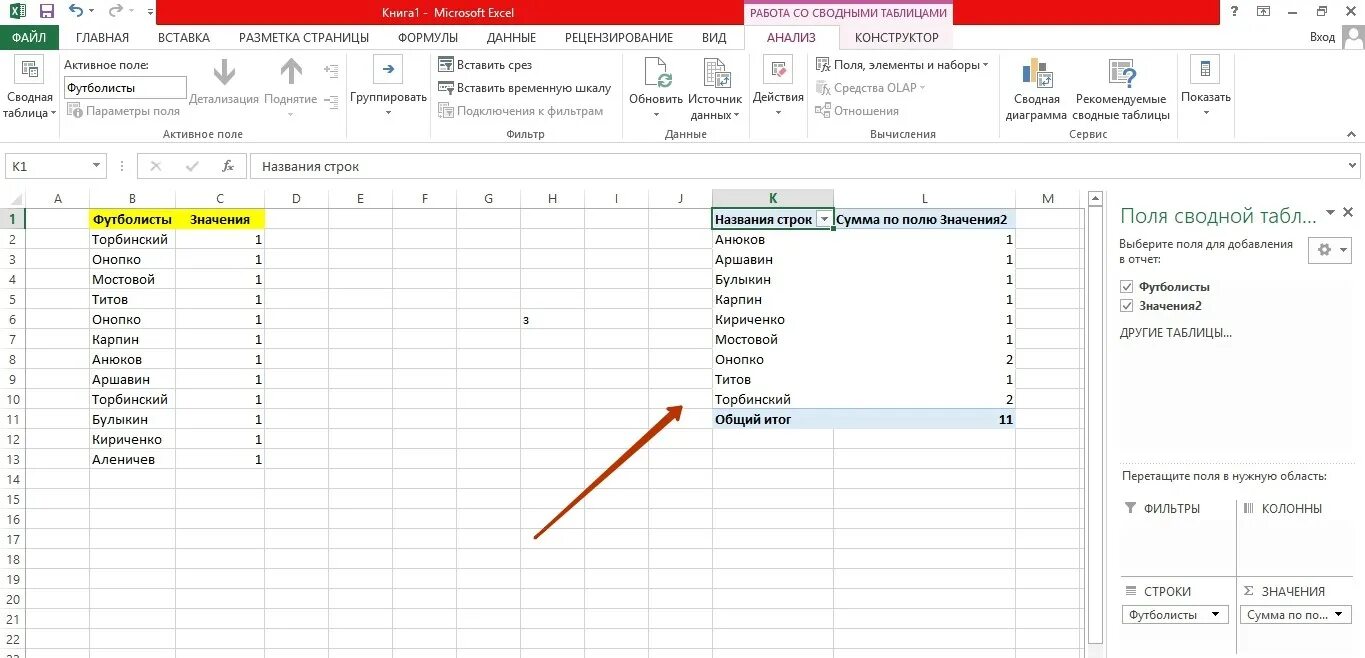Select the Футболисты header cell
Viewport: 1365px width, 658px height.
coord(132,219)
